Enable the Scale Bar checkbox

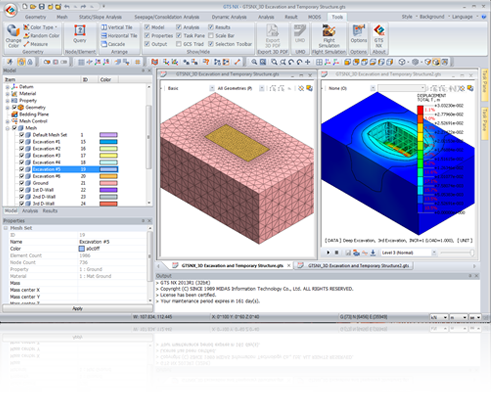[x=211, y=35]
